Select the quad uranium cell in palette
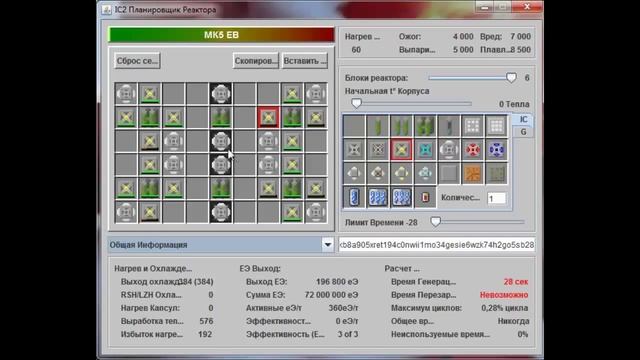 coord(425,126)
